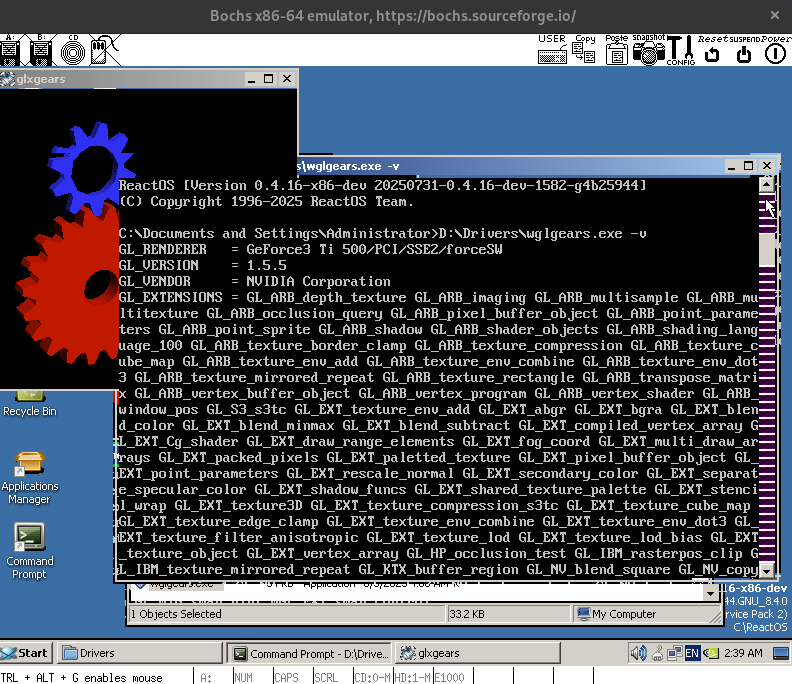Click the Bochs CD-ROM drive icon
Image resolution: width=792 pixels, height=684 pixels.
point(73,50)
